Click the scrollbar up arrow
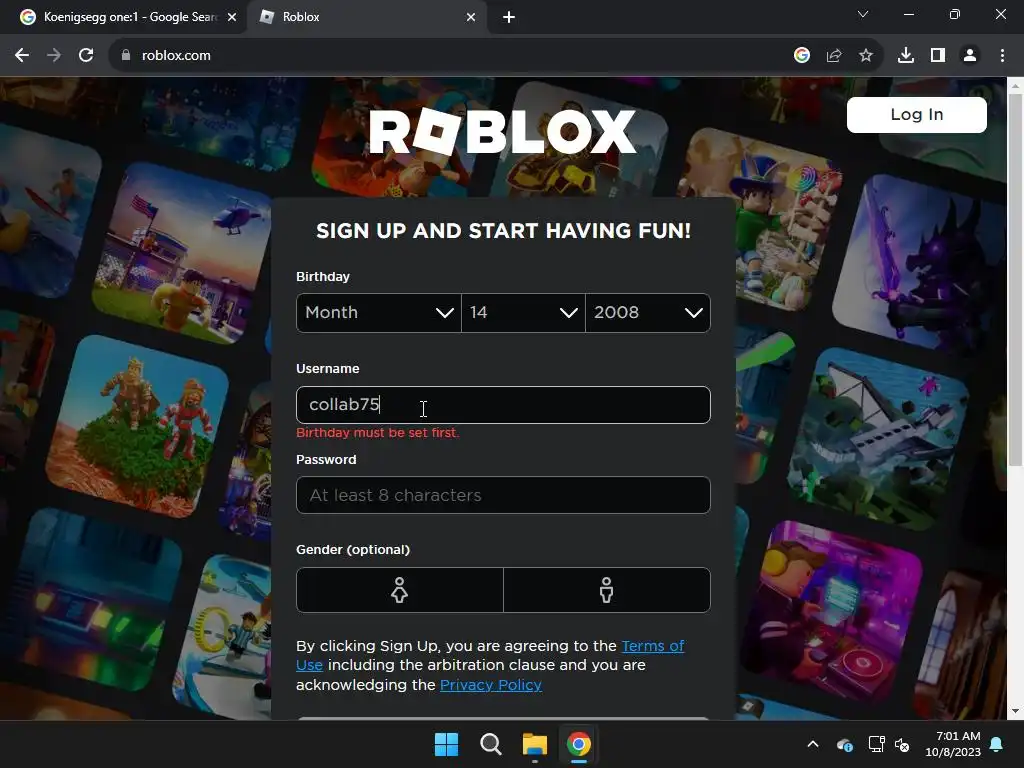The image size is (1024, 768). (x=1015, y=85)
